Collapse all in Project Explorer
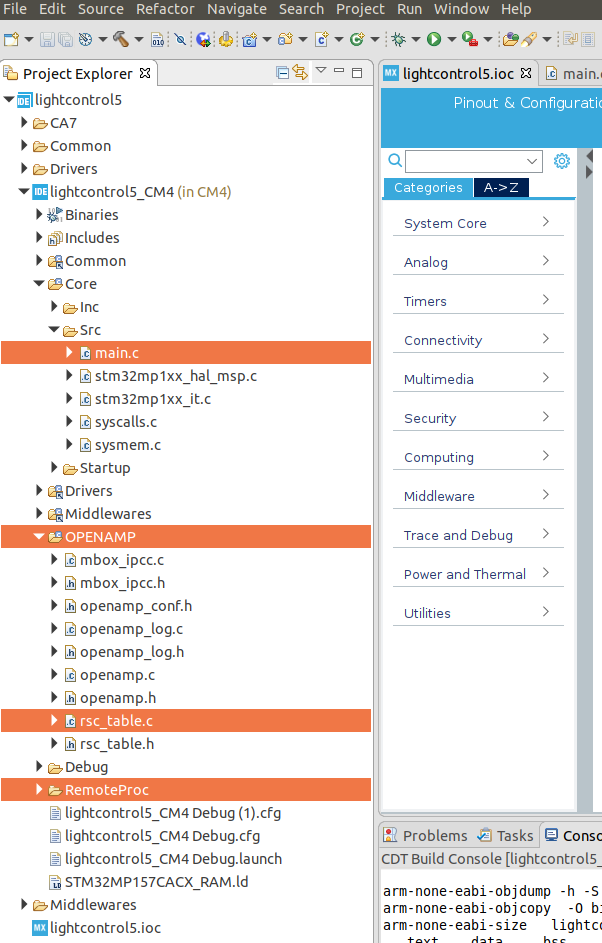The width and height of the screenshot is (602, 943). point(283,73)
